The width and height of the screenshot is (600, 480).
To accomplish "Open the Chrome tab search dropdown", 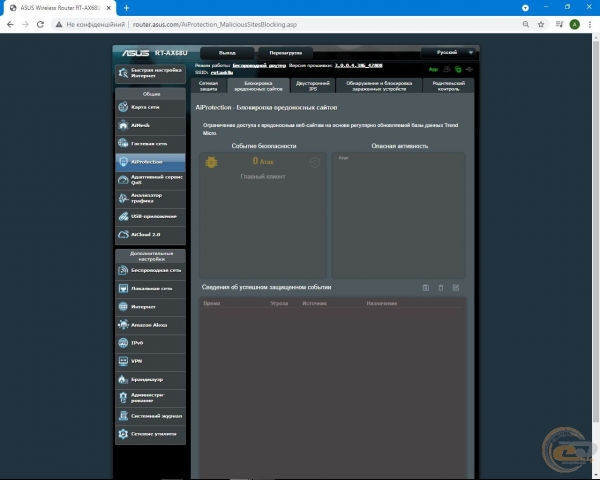I will [525, 8].
